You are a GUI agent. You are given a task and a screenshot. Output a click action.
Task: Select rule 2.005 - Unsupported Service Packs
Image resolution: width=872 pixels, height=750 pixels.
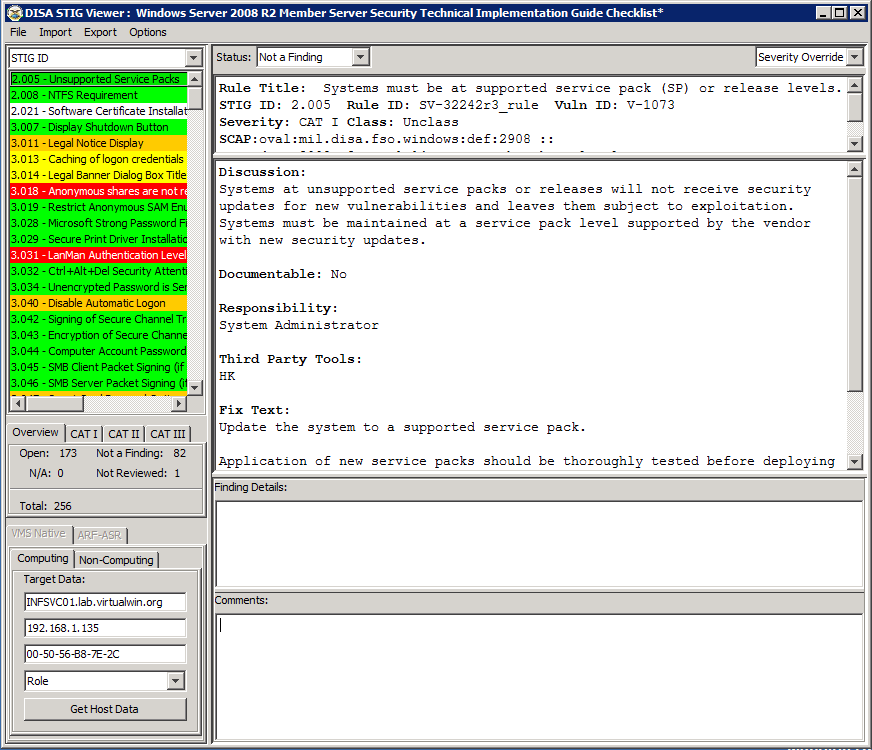click(98, 79)
